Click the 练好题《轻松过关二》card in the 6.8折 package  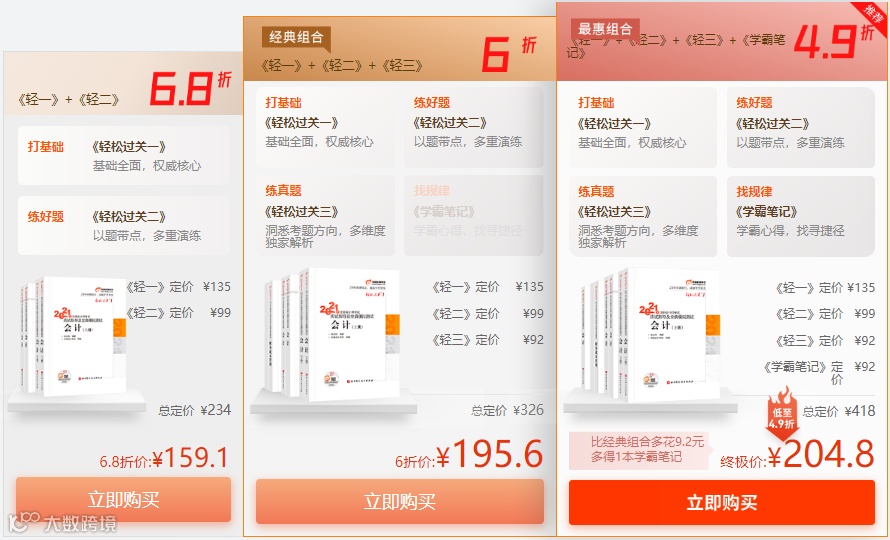[124, 225]
